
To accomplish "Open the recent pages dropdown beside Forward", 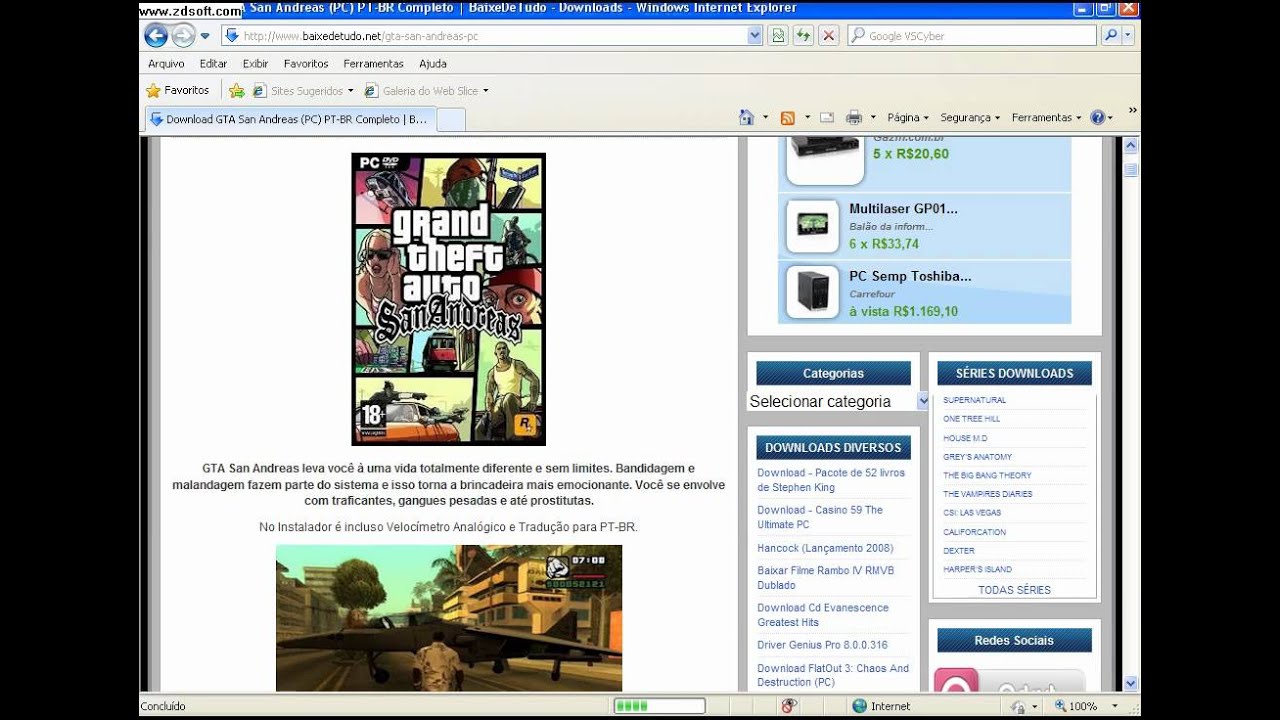I will coord(205,36).
